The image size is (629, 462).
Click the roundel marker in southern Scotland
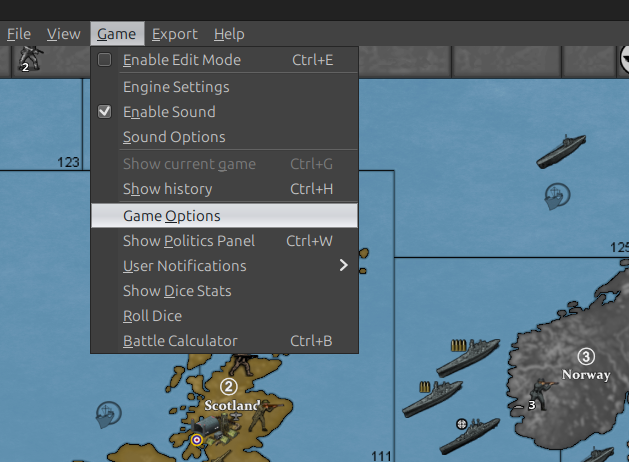(x=197, y=438)
